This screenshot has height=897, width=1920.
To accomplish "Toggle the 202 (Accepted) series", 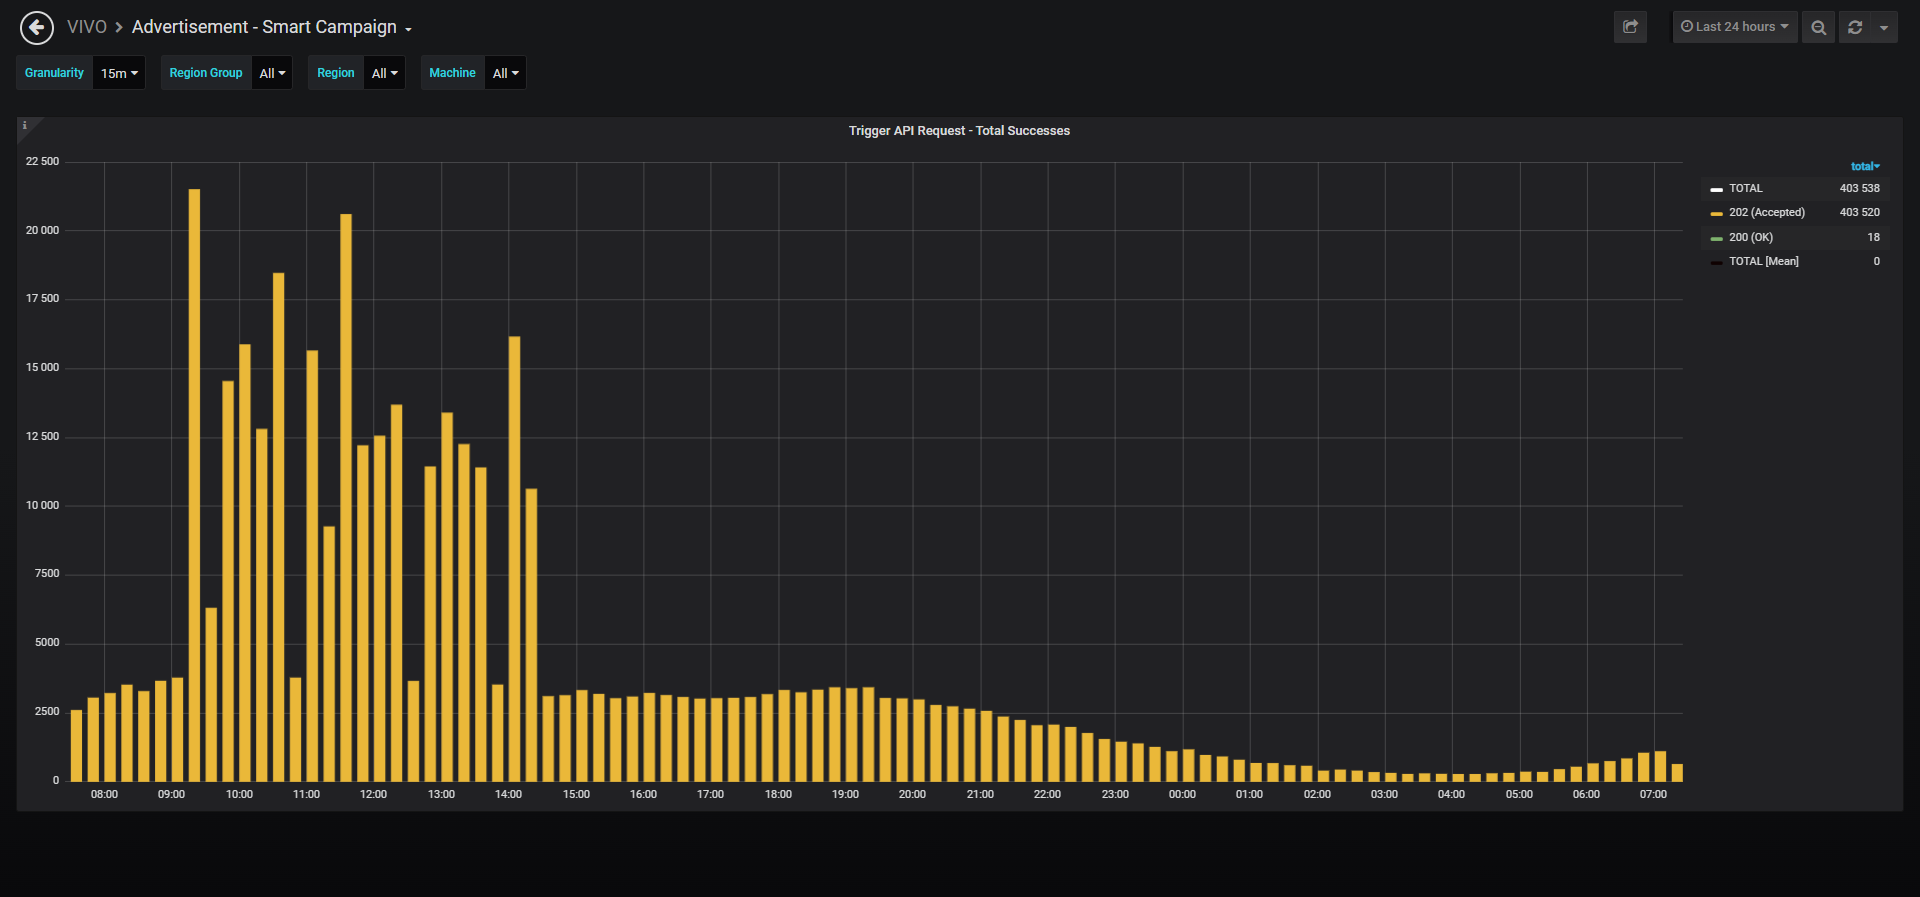I will [x=1767, y=212].
